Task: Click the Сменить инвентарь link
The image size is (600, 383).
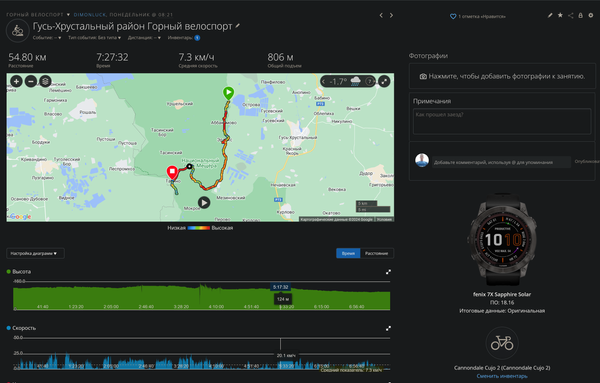Action: point(502,376)
